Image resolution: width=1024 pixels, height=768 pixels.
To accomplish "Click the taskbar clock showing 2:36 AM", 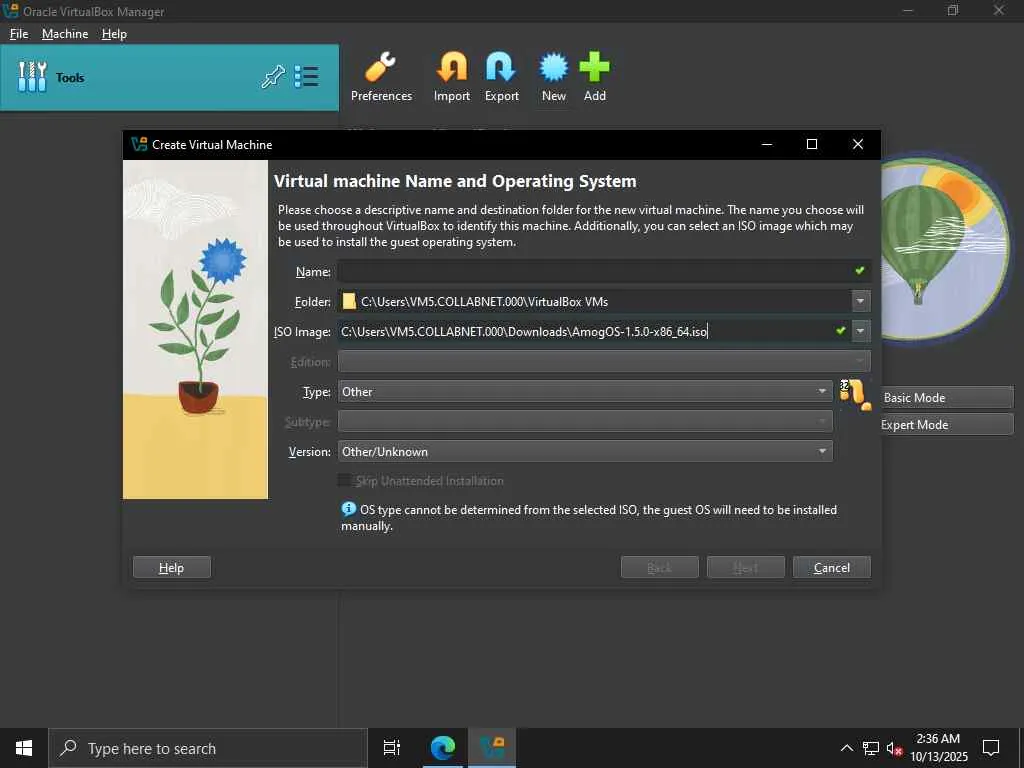I will [x=938, y=748].
